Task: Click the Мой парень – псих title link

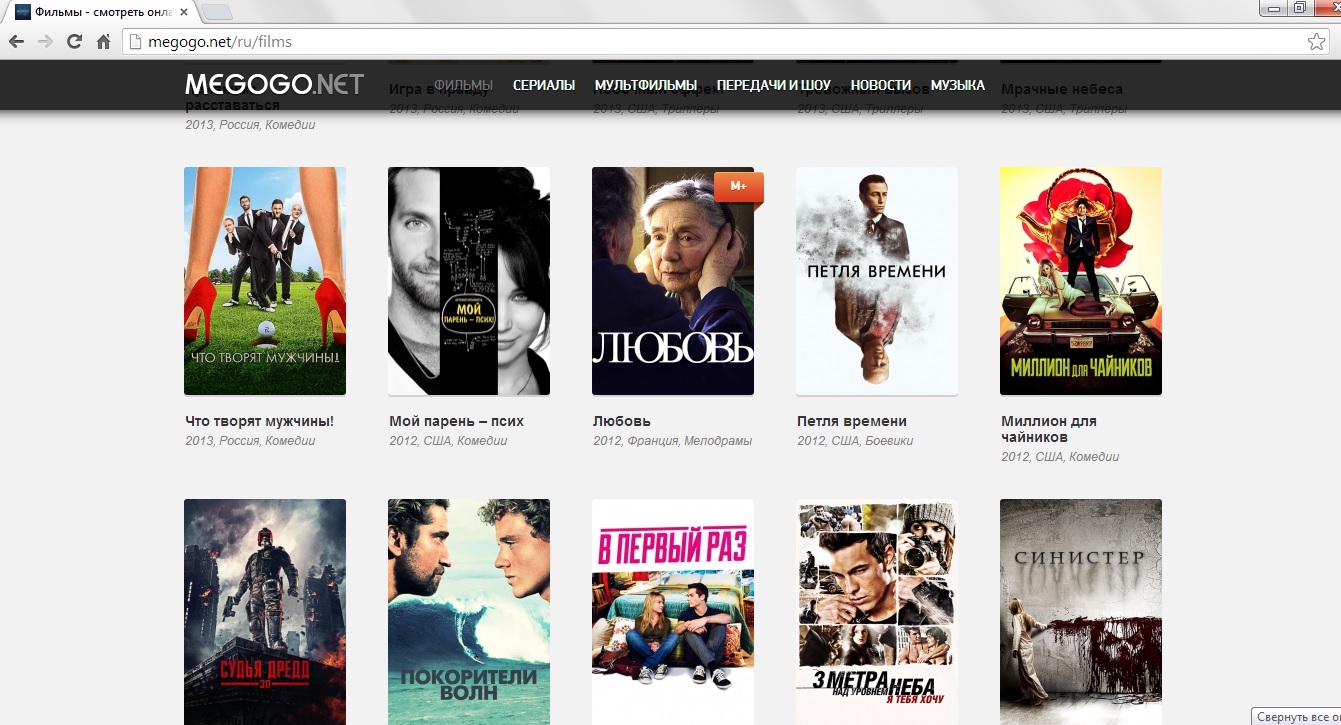Action: 456,421
